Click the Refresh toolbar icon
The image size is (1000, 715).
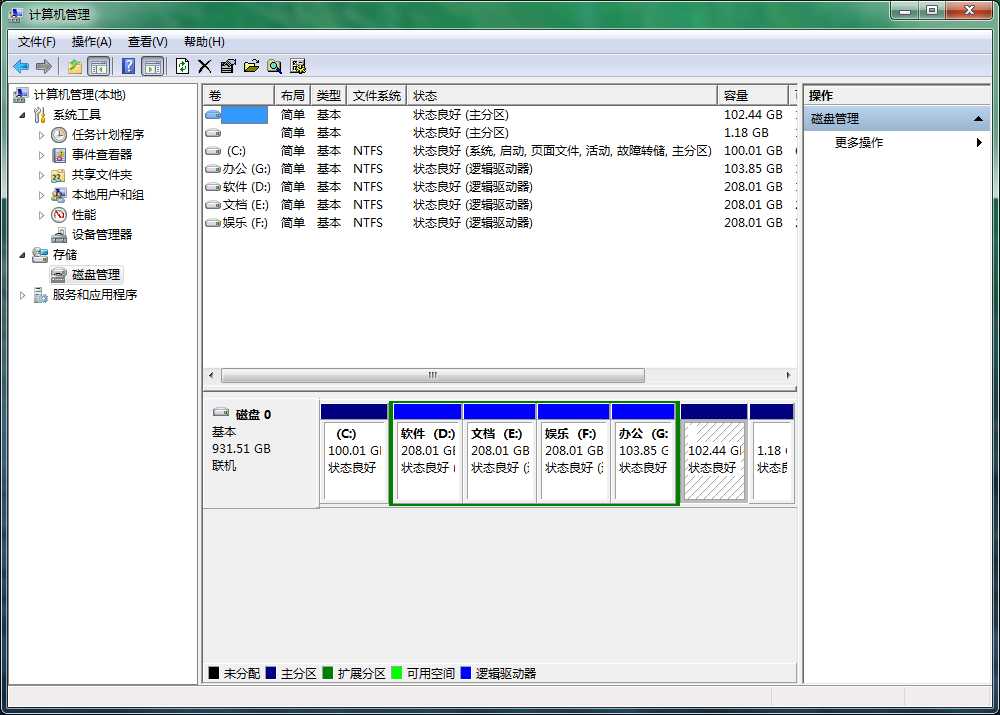click(x=182, y=66)
